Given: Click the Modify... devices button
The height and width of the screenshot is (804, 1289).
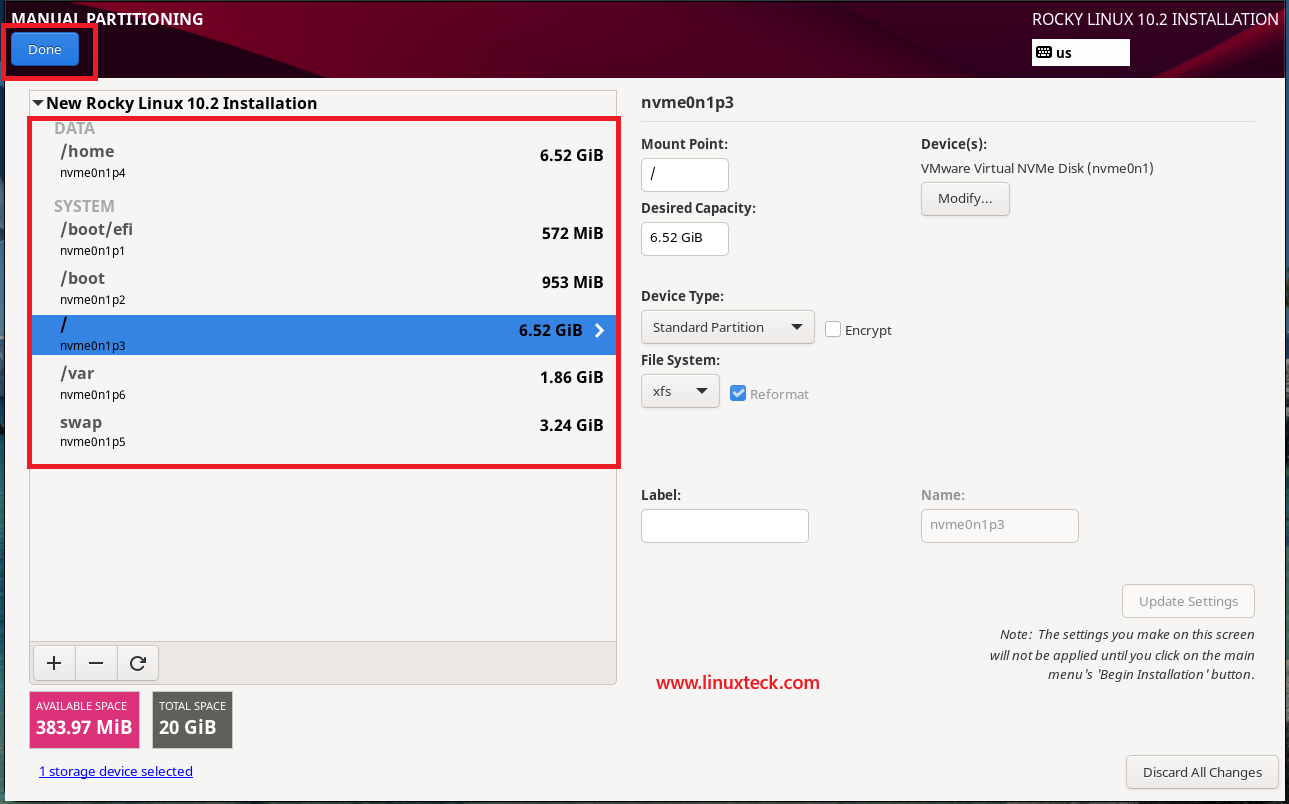Looking at the screenshot, I should coord(965,198).
